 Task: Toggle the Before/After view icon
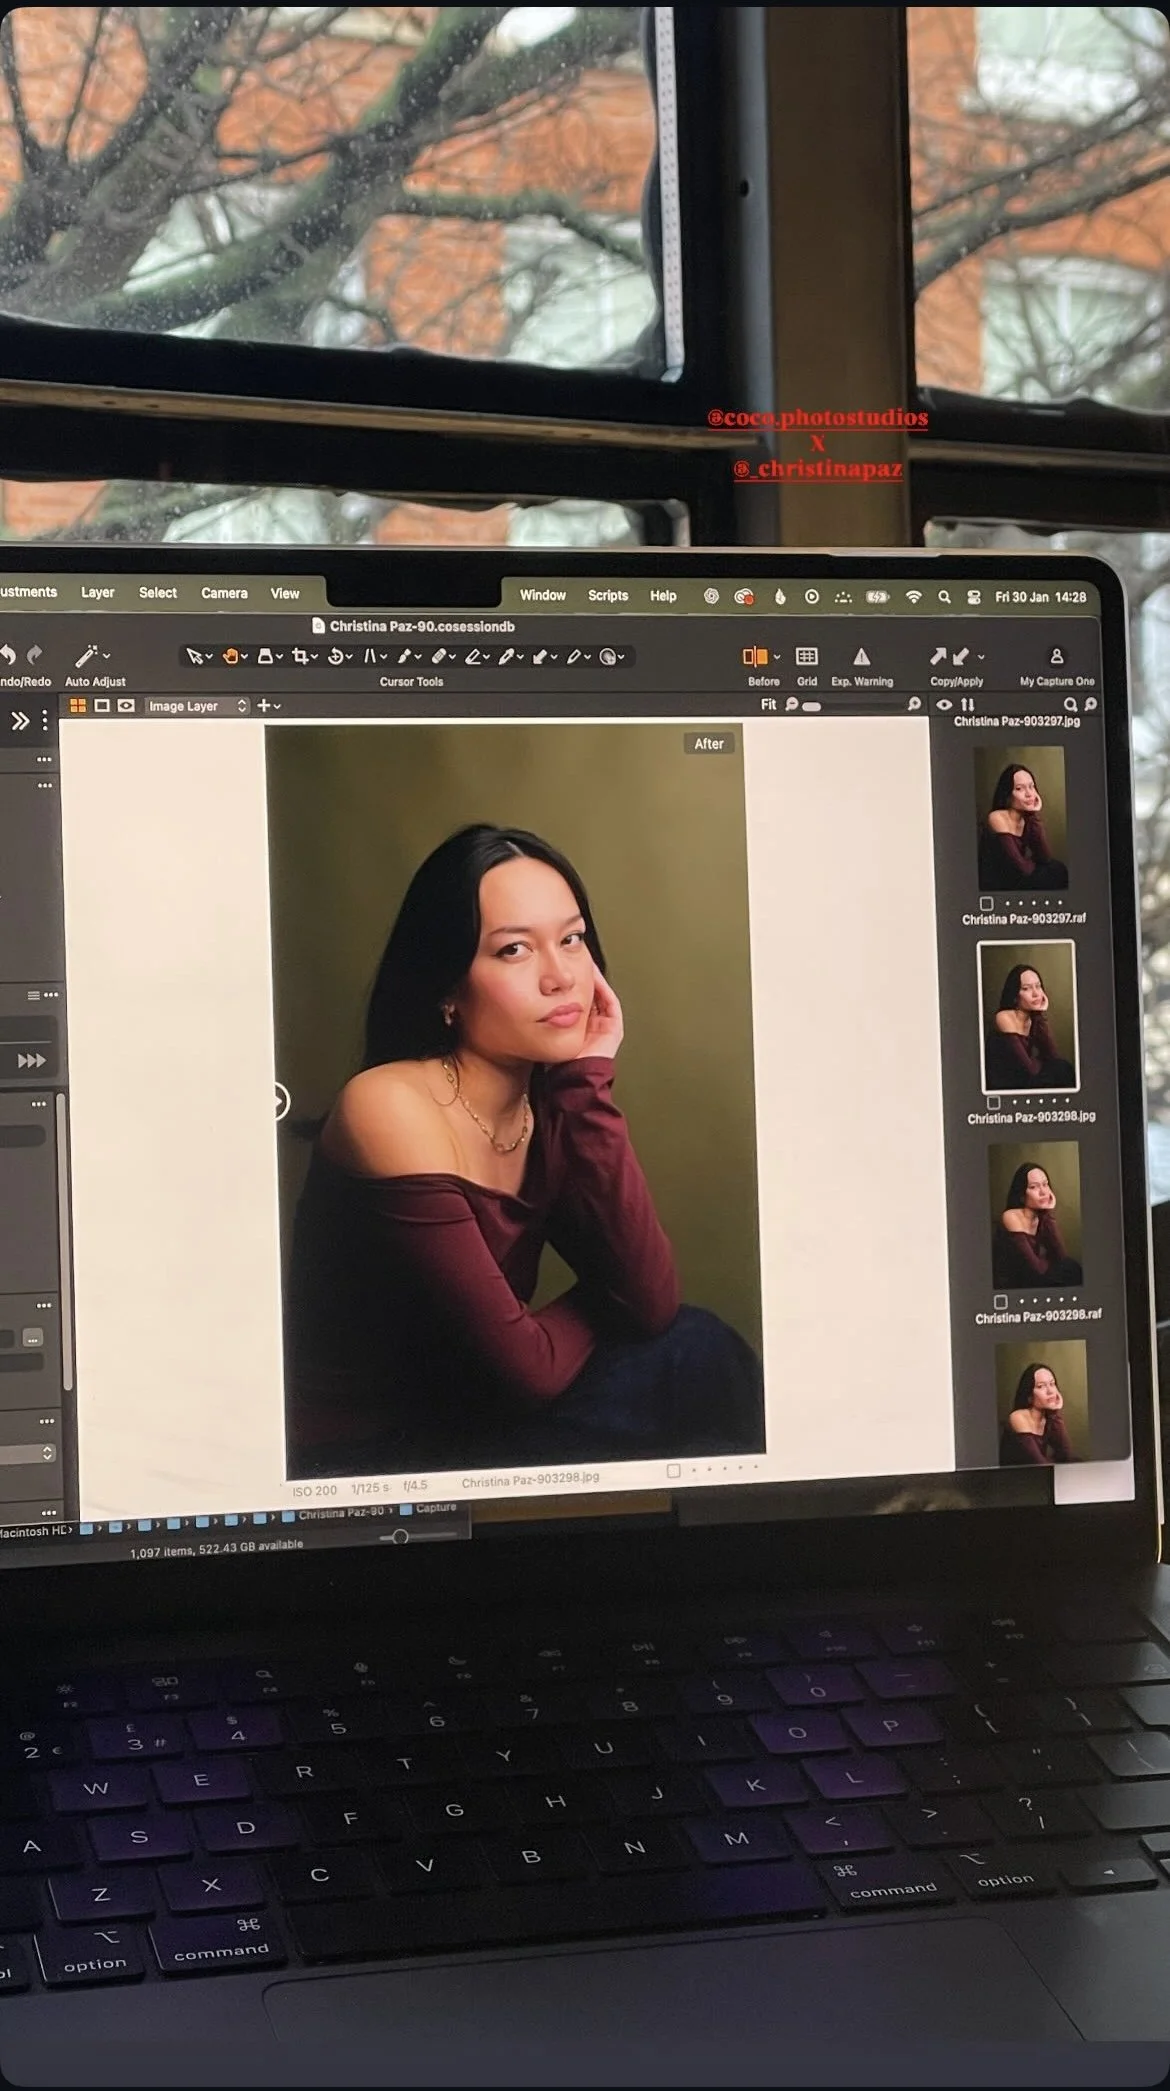click(755, 656)
